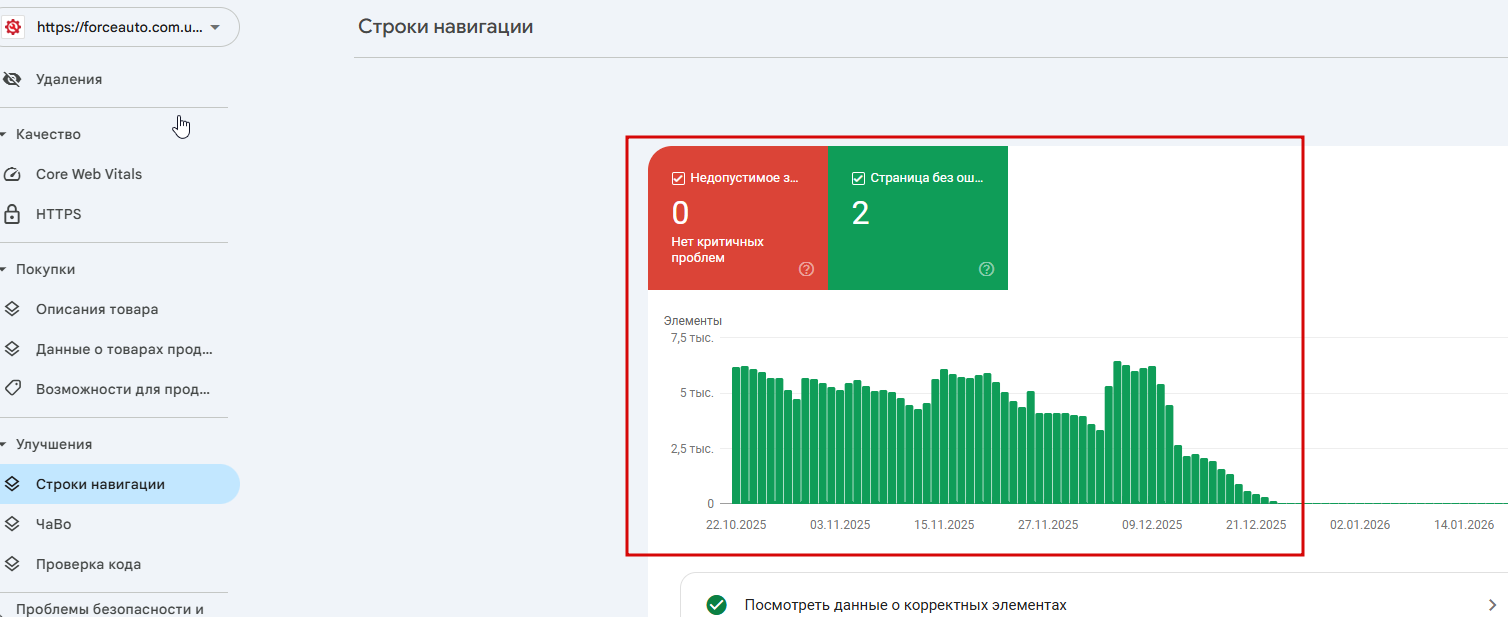The image size is (1508, 617).
Task: Click the 27.11.2025 axis date label
Action: [x=1048, y=525]
